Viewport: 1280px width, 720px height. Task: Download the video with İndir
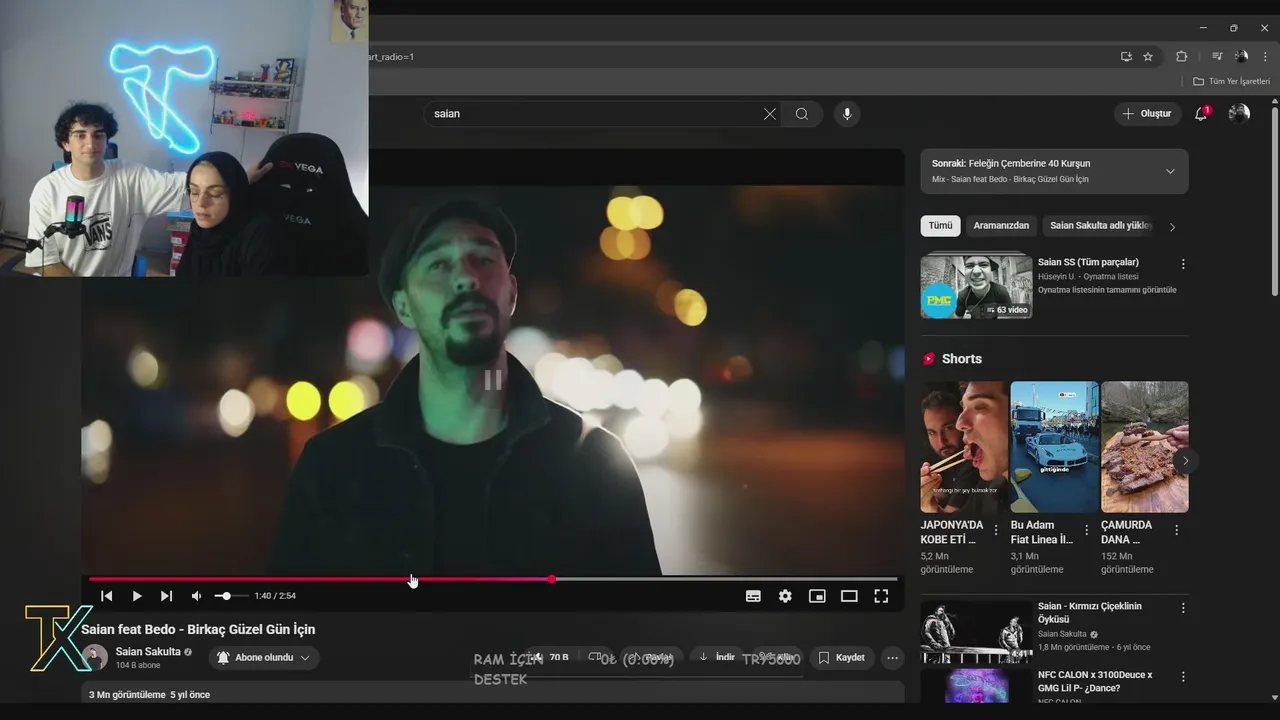point(717,657)
